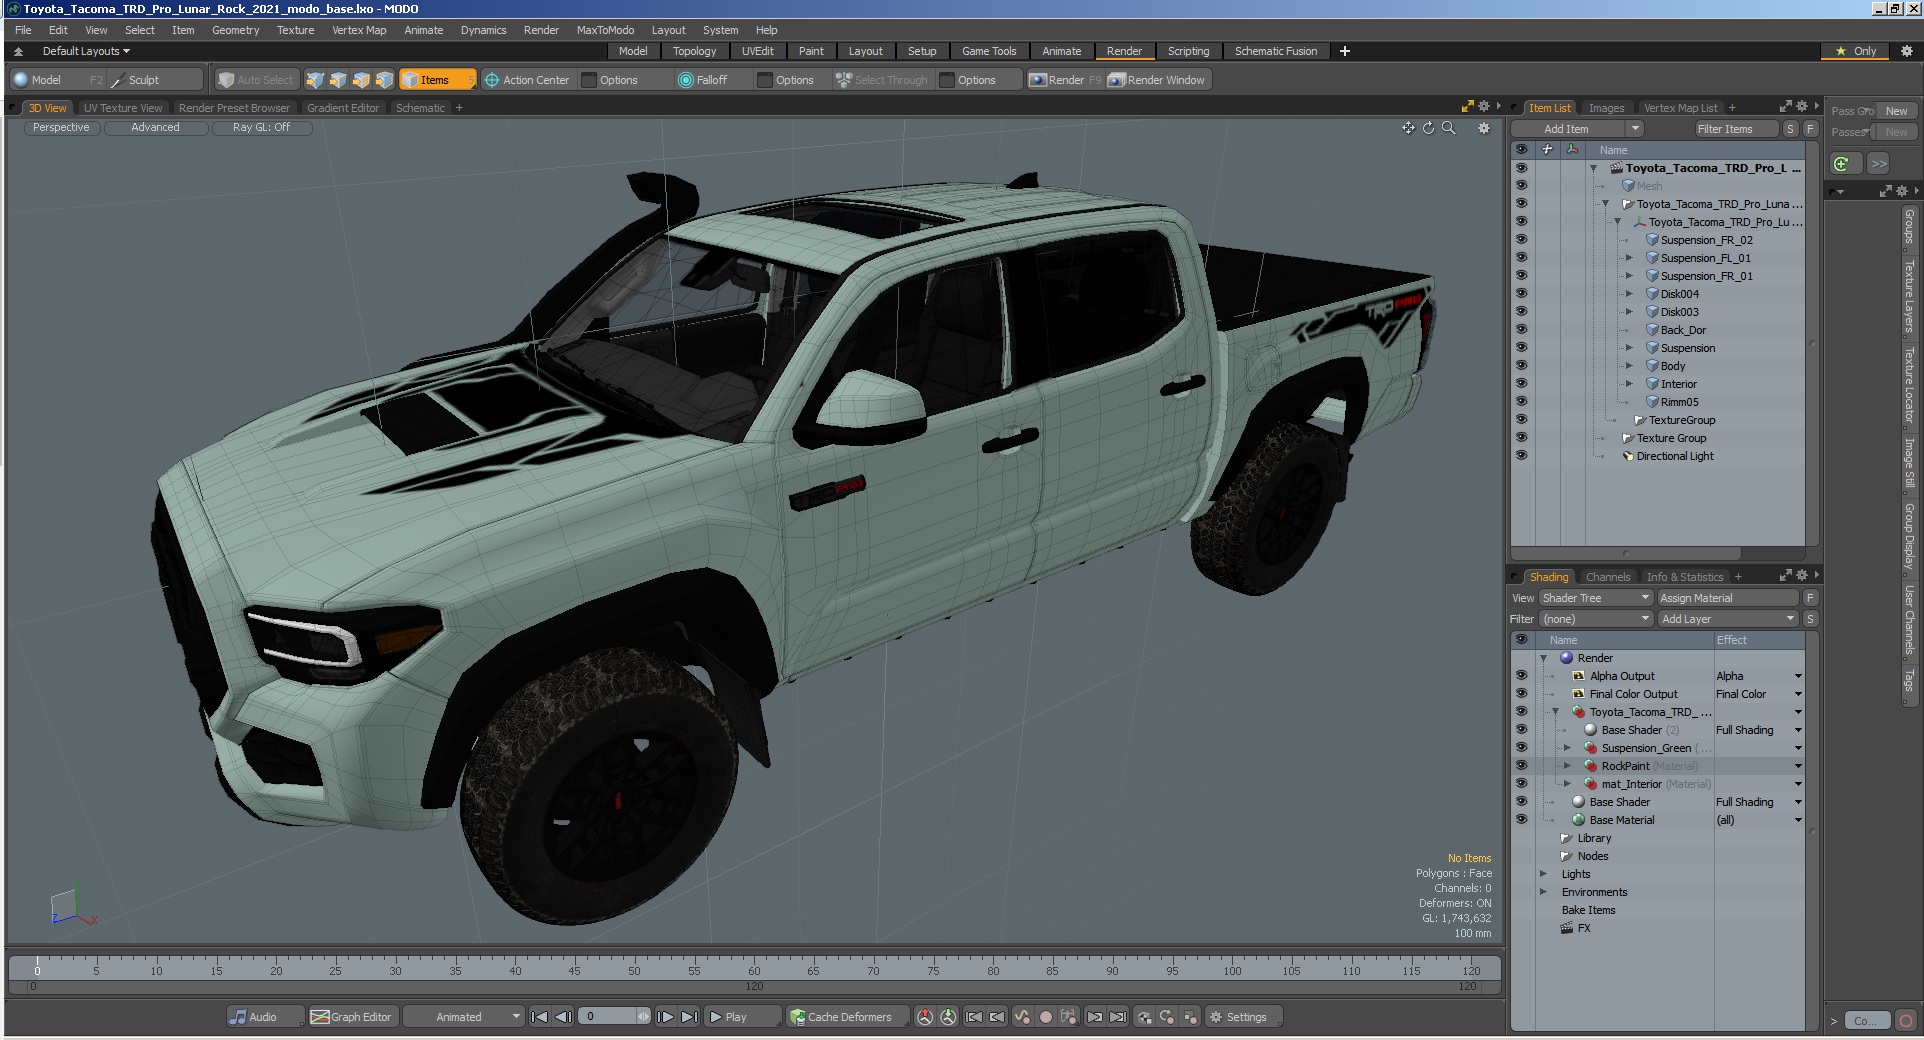
Task: Toggle visibility of Directional Light item
Action: point(1521,456)
